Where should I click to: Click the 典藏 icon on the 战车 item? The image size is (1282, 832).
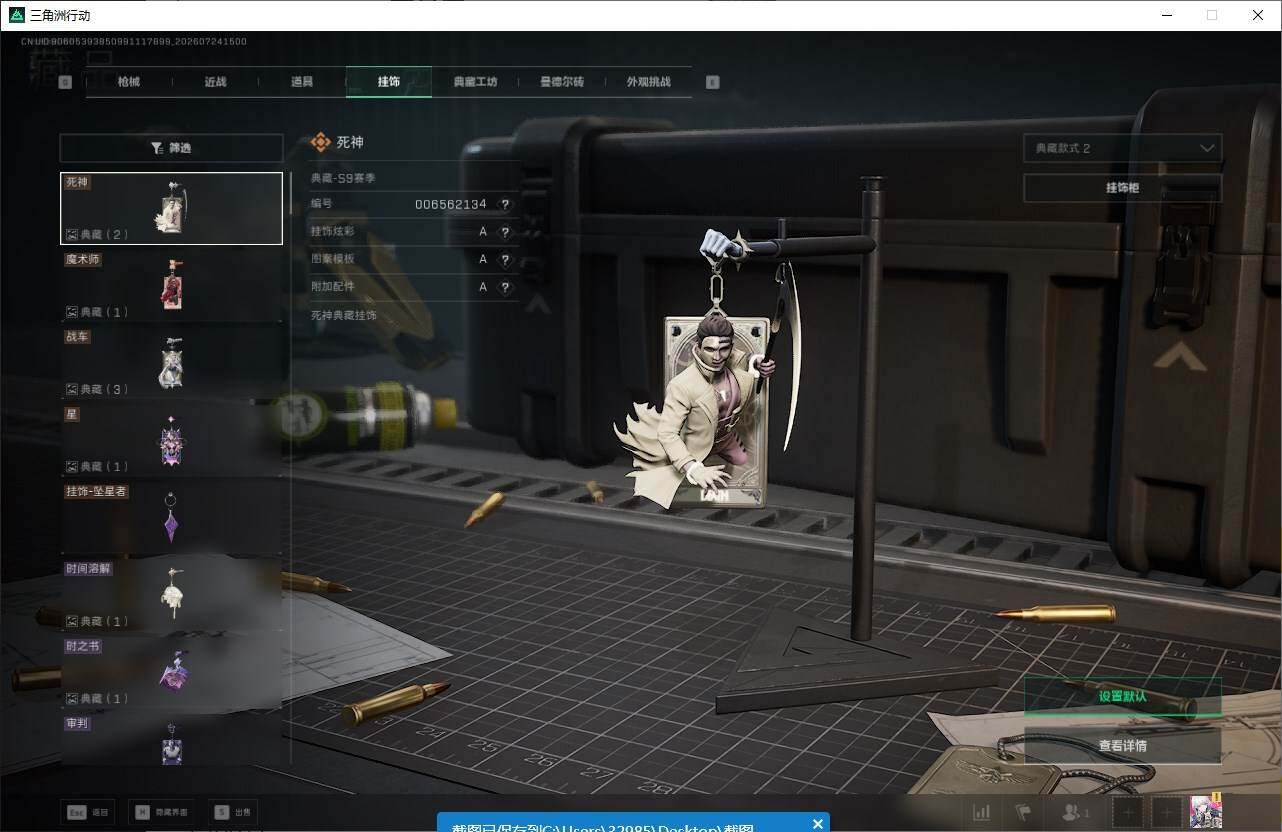coord(72,389)
